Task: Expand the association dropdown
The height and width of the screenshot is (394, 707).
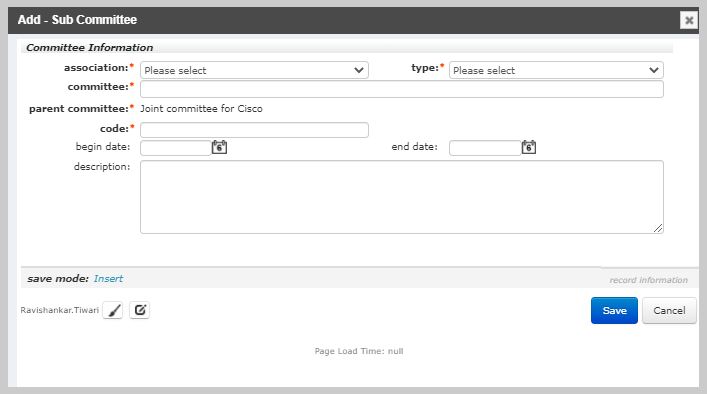Action: [254, 70]
